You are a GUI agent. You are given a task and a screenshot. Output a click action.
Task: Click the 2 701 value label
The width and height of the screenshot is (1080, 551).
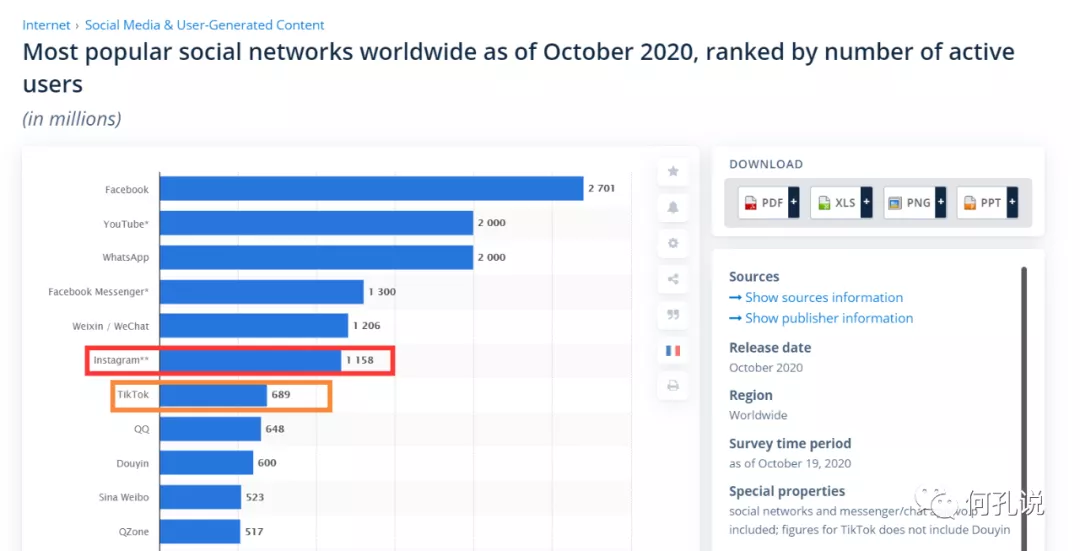click(601, 188)
